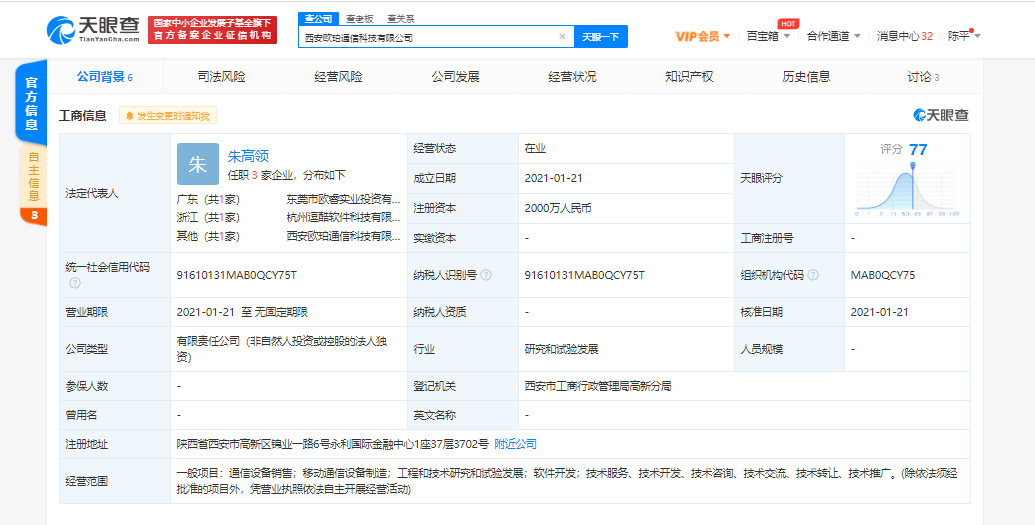Click the help icon beside 纳税人识别号
Image resolution: width=1035 pixels, height=525 pixels.
[486, 275]
